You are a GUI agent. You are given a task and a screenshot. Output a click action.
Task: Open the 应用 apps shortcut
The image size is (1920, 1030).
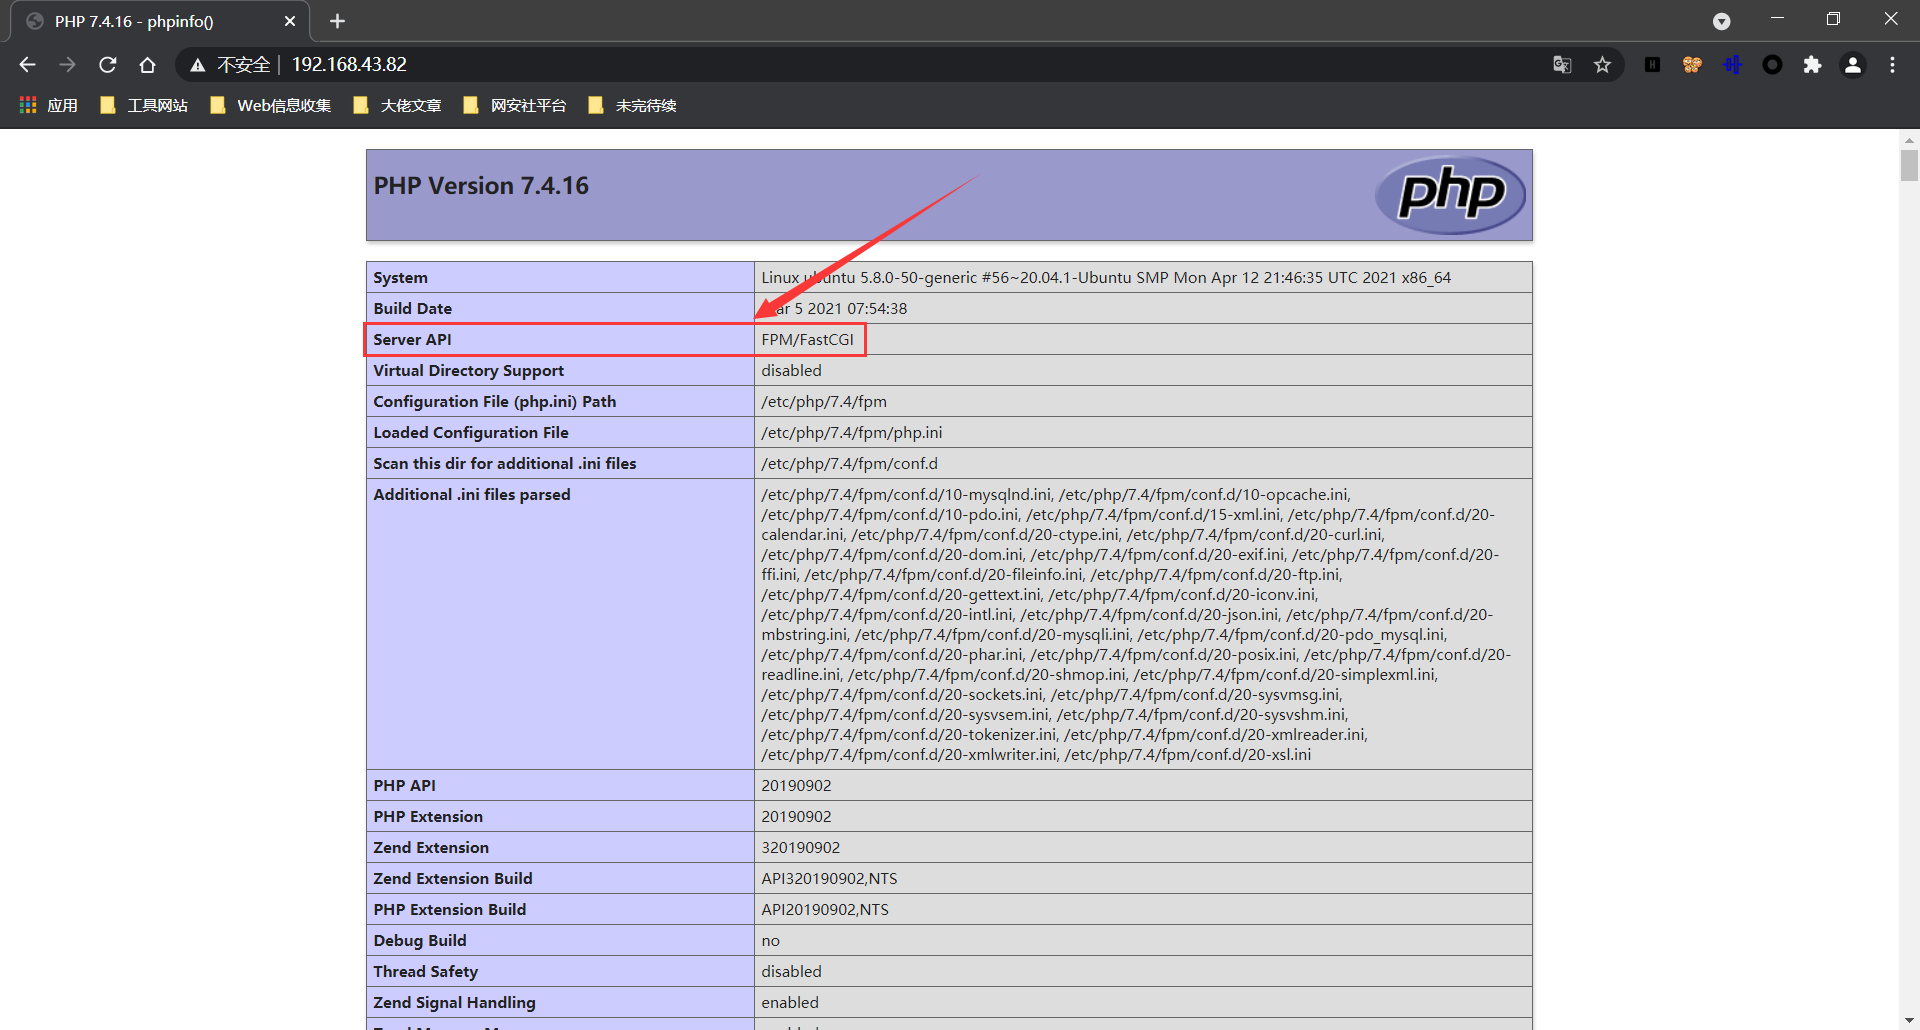click(48, 106)
